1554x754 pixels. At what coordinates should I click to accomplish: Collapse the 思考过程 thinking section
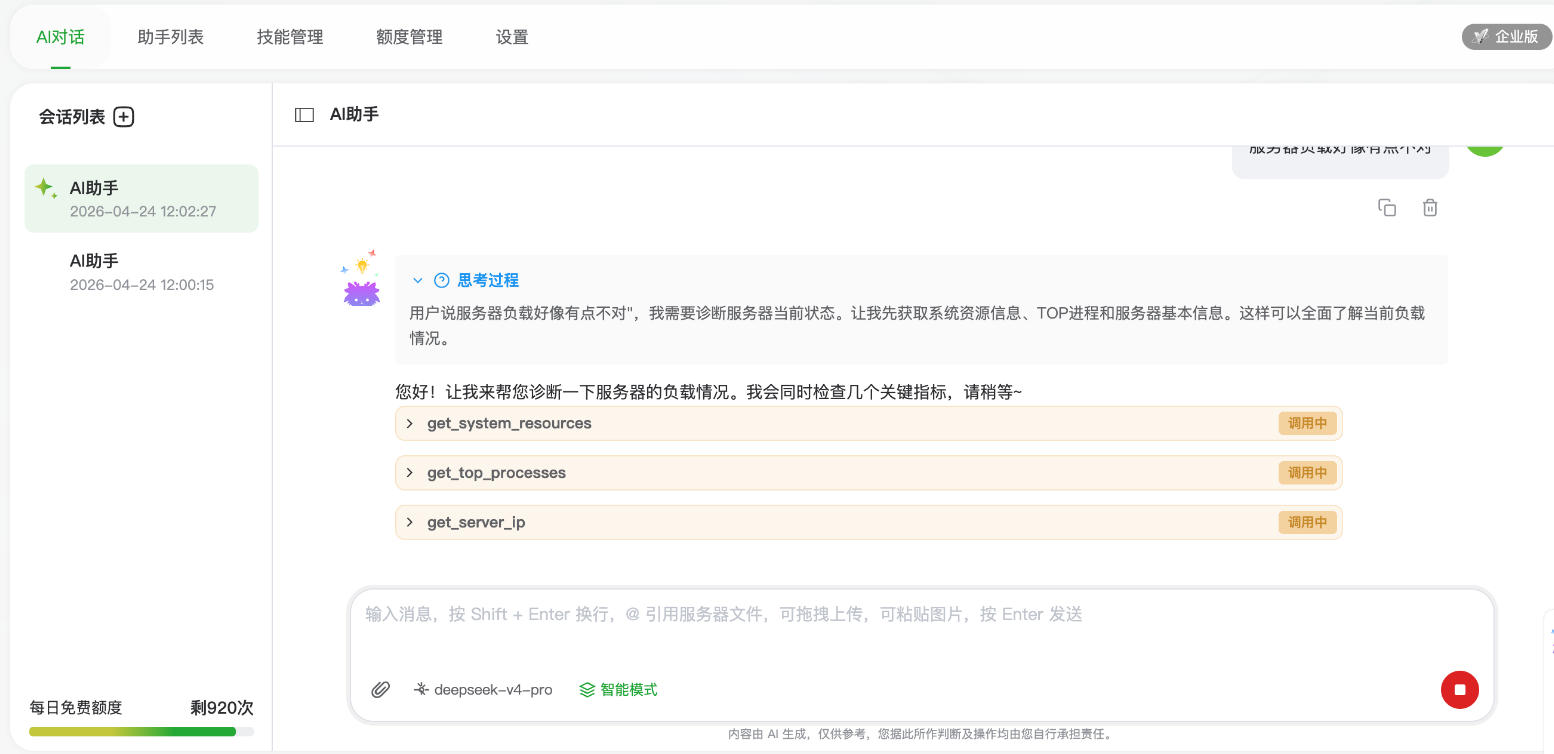pos(418,281)
